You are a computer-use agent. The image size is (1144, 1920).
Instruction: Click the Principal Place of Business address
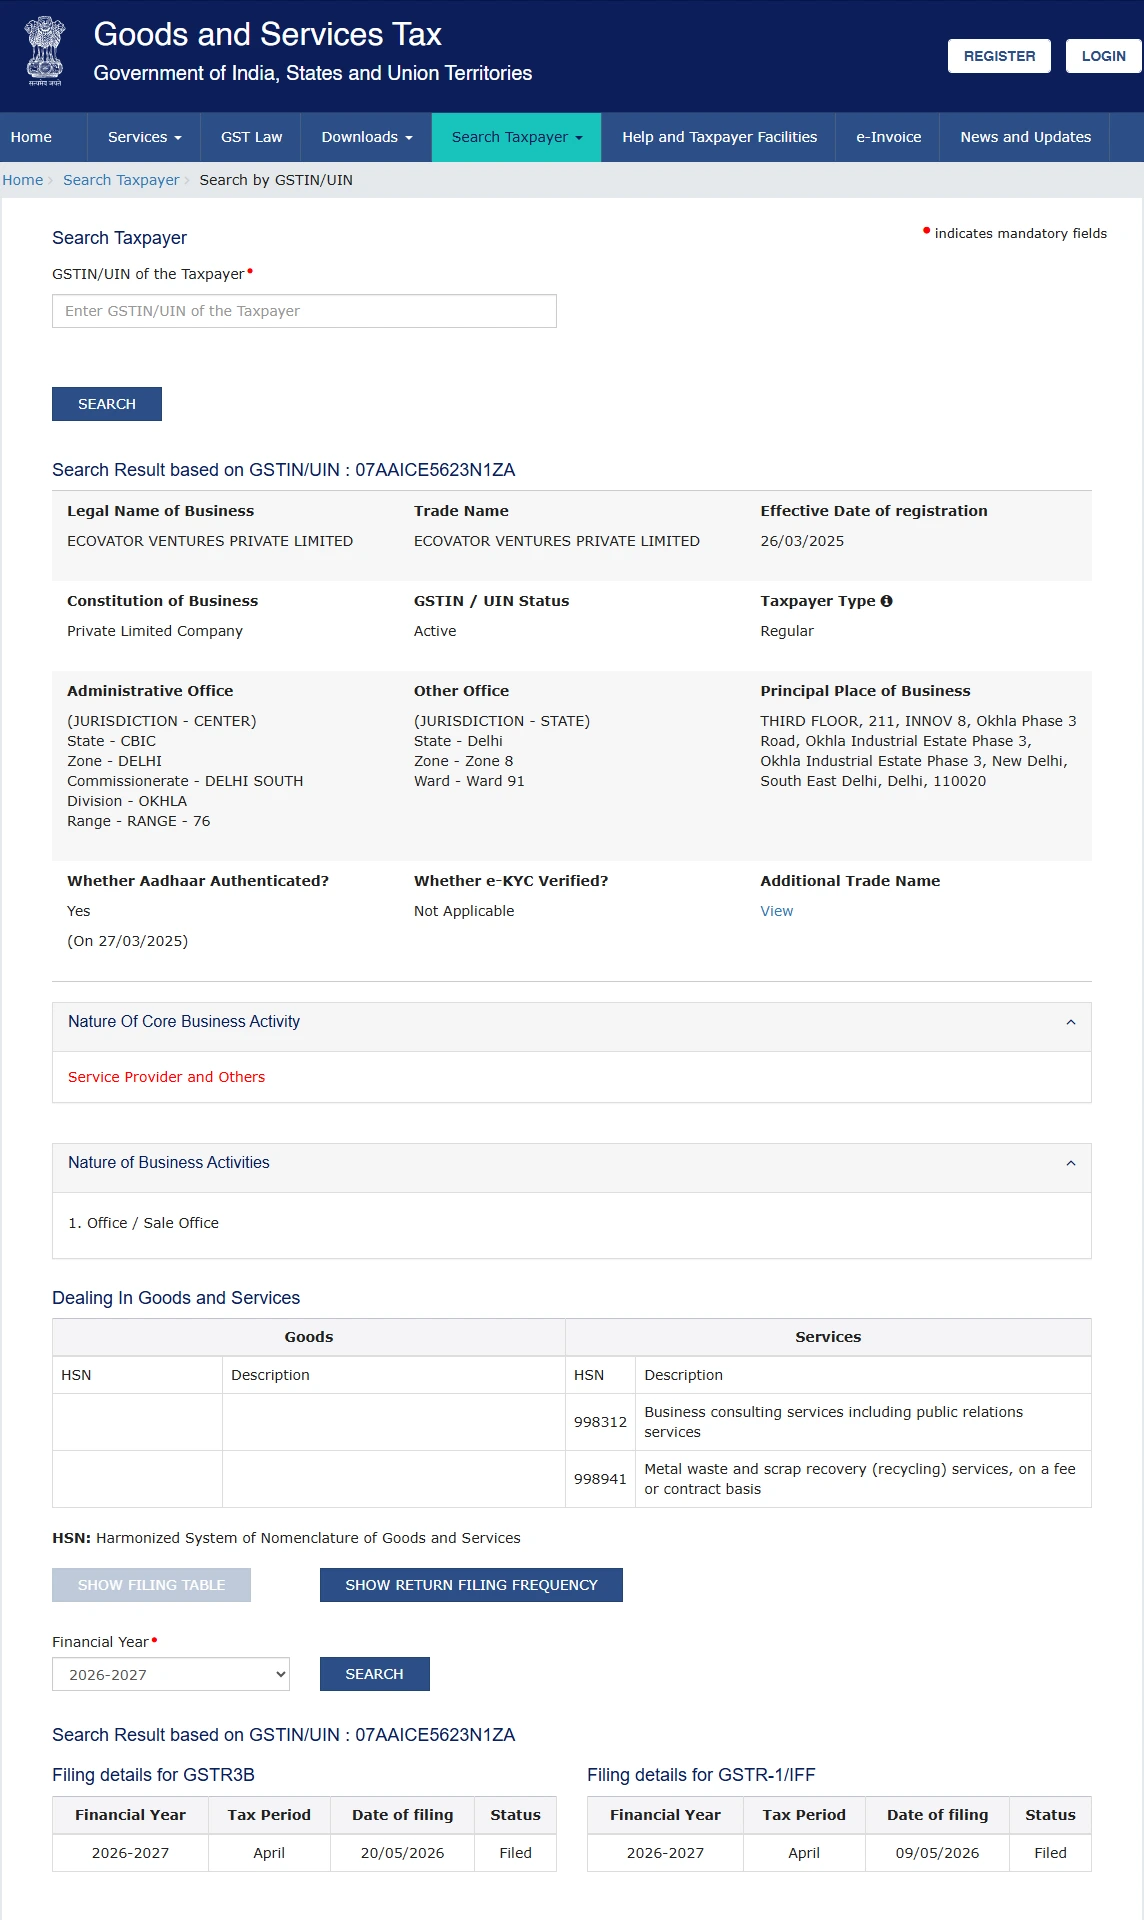[x=918, y=751]
